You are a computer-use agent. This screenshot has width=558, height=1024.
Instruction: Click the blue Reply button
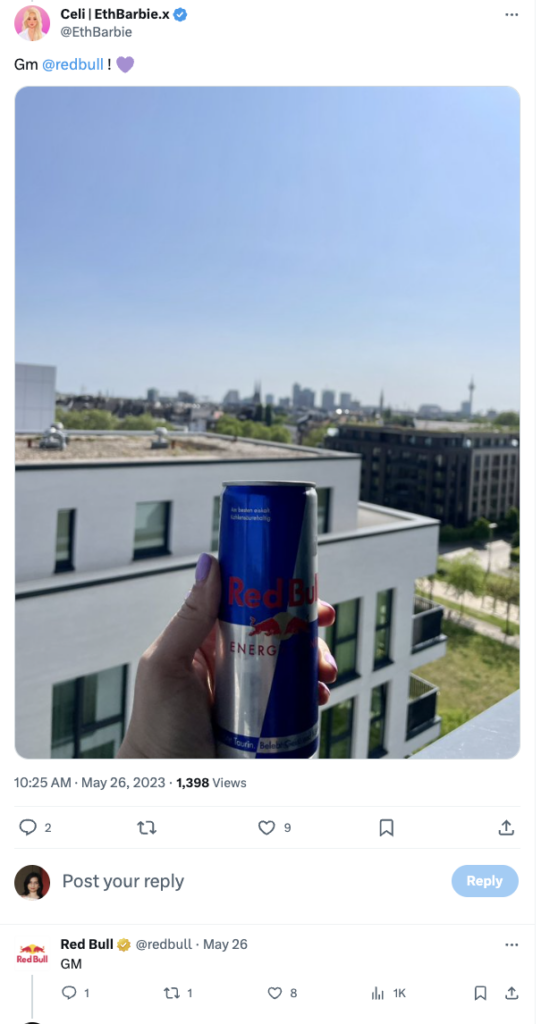point(485,881)
